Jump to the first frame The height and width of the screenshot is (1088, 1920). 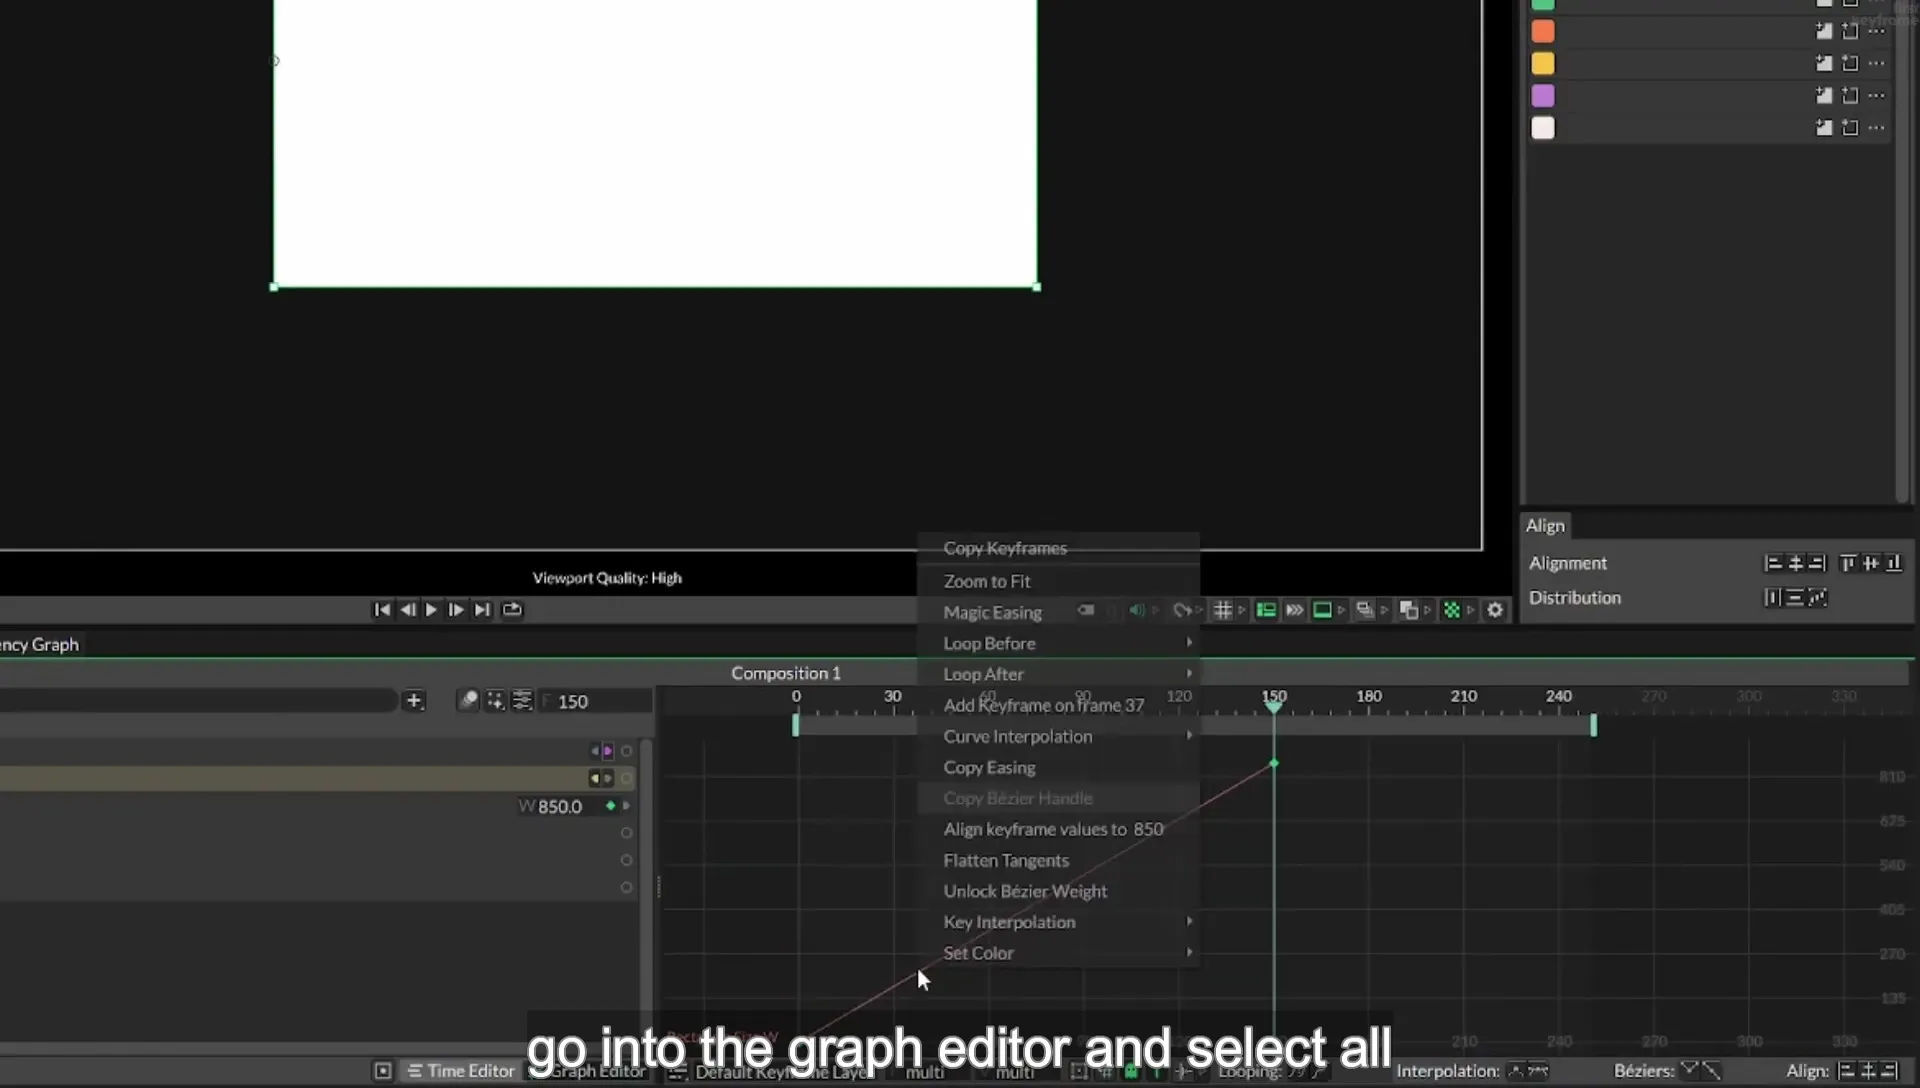click(x=382, y=610)
